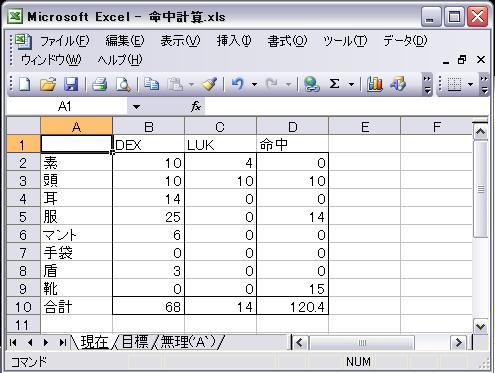
Task: Click the Excel workbook icon in menu bar
Action: pos(23,41)
